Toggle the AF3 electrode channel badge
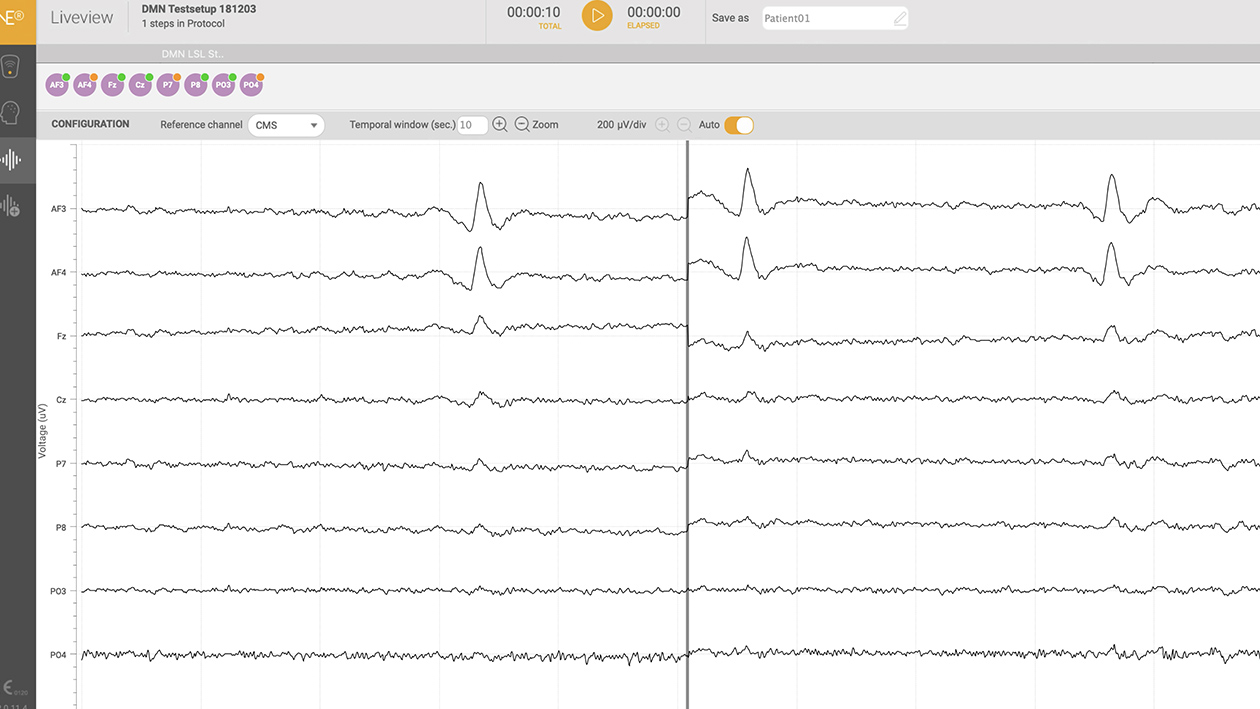Viewport: 1260px width, 709px height. 57,85
